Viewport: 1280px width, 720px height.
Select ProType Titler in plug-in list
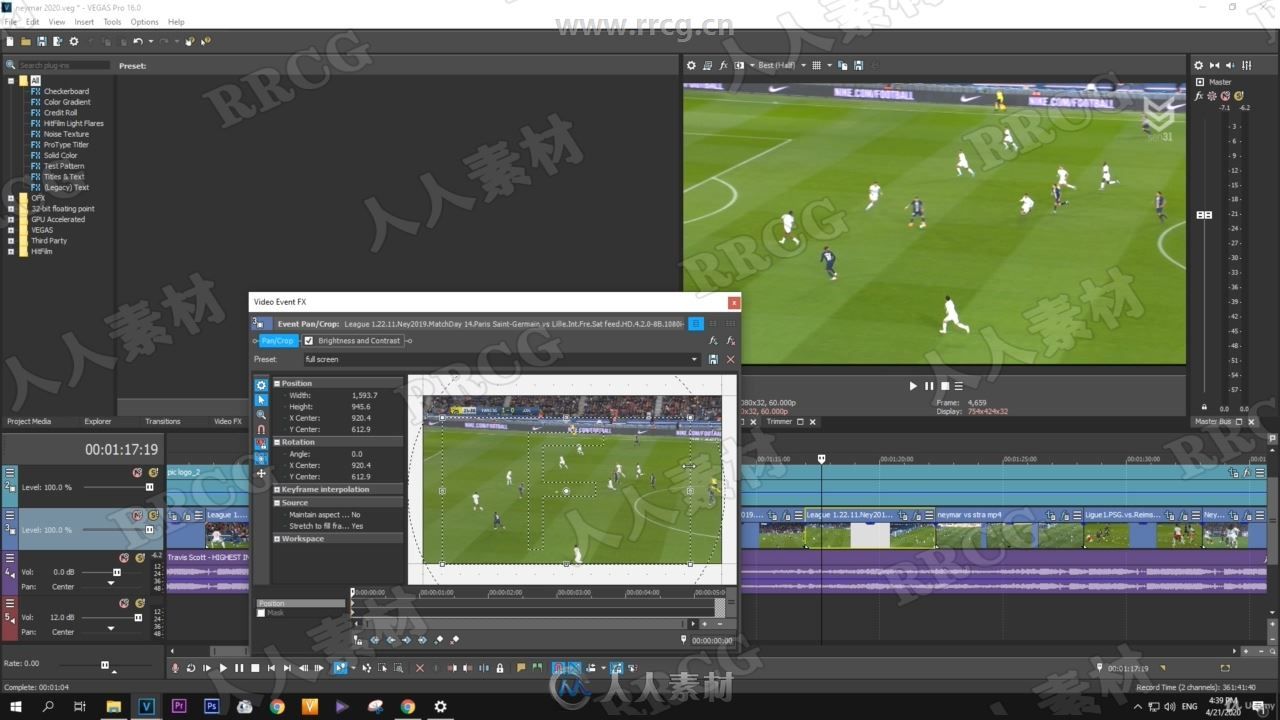coord(66,145)
